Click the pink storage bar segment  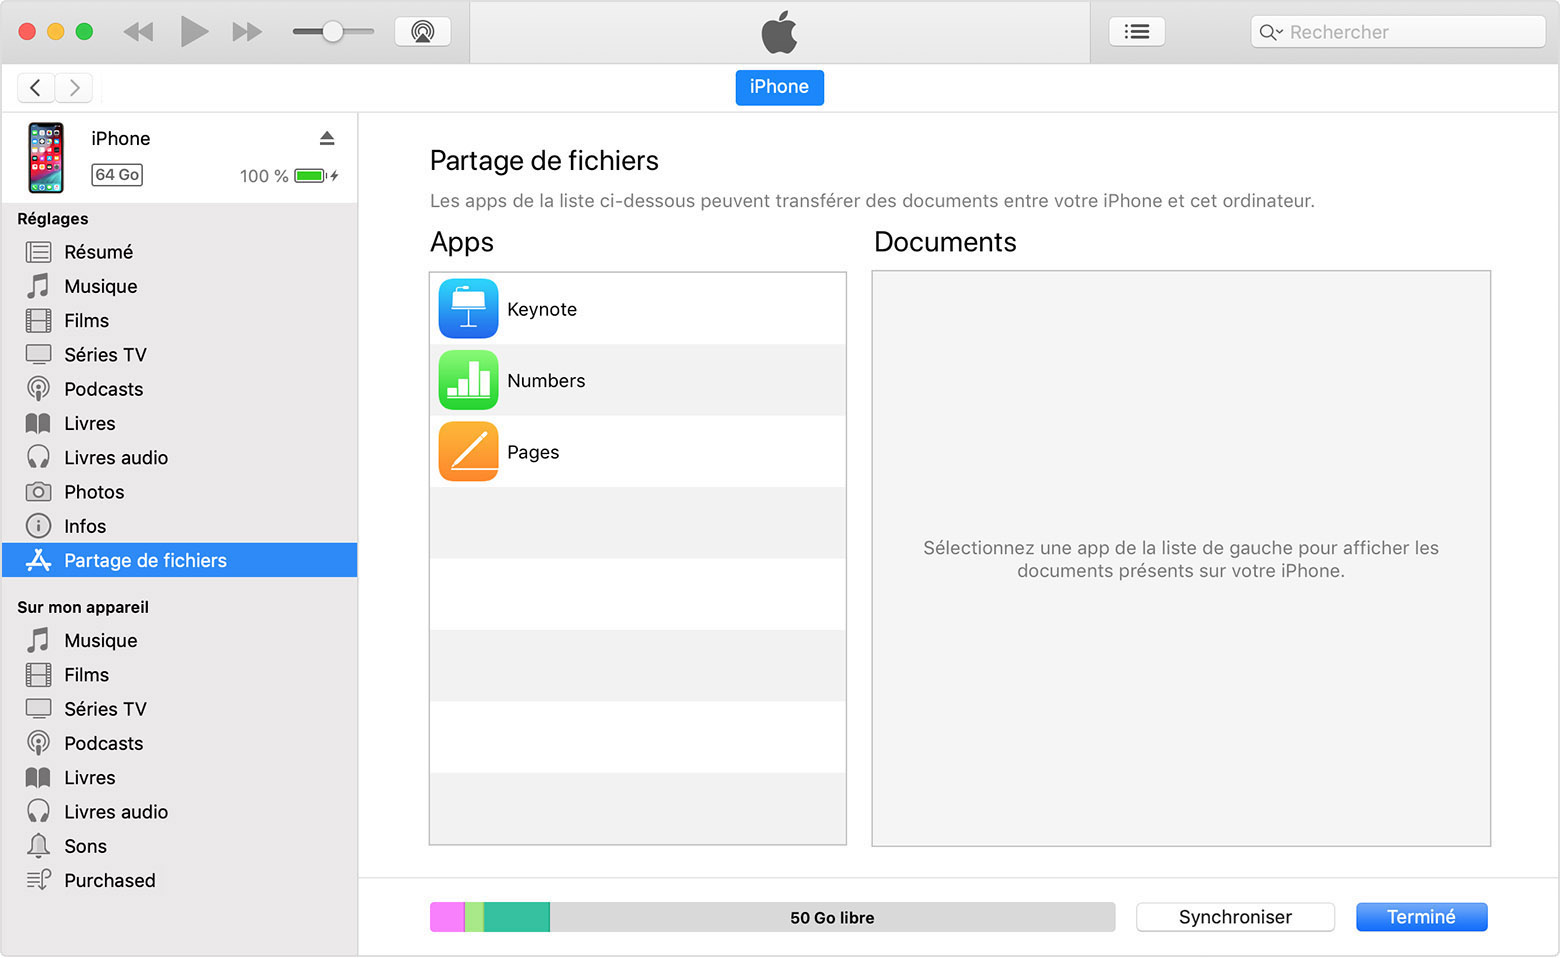click(x=447, y=917)
